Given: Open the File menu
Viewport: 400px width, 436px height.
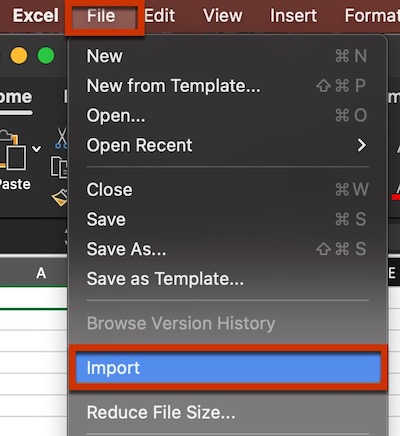Looking at the screenshot, I should 101,16.
